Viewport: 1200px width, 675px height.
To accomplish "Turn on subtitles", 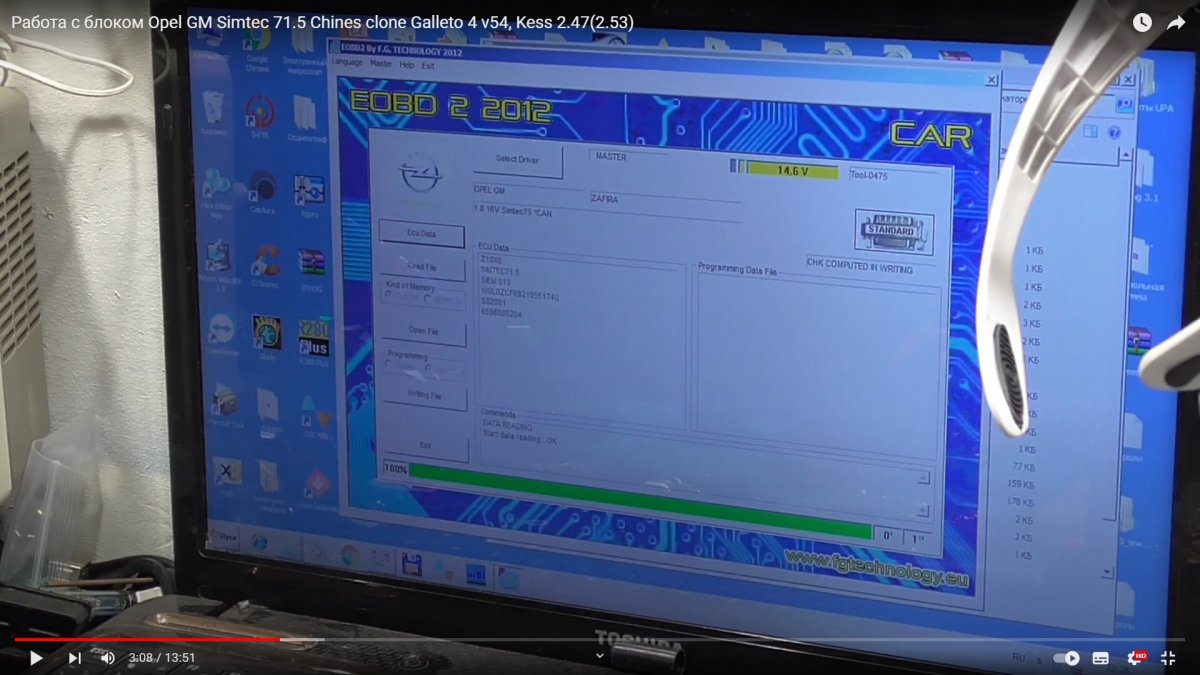I will pos(1101,658).
